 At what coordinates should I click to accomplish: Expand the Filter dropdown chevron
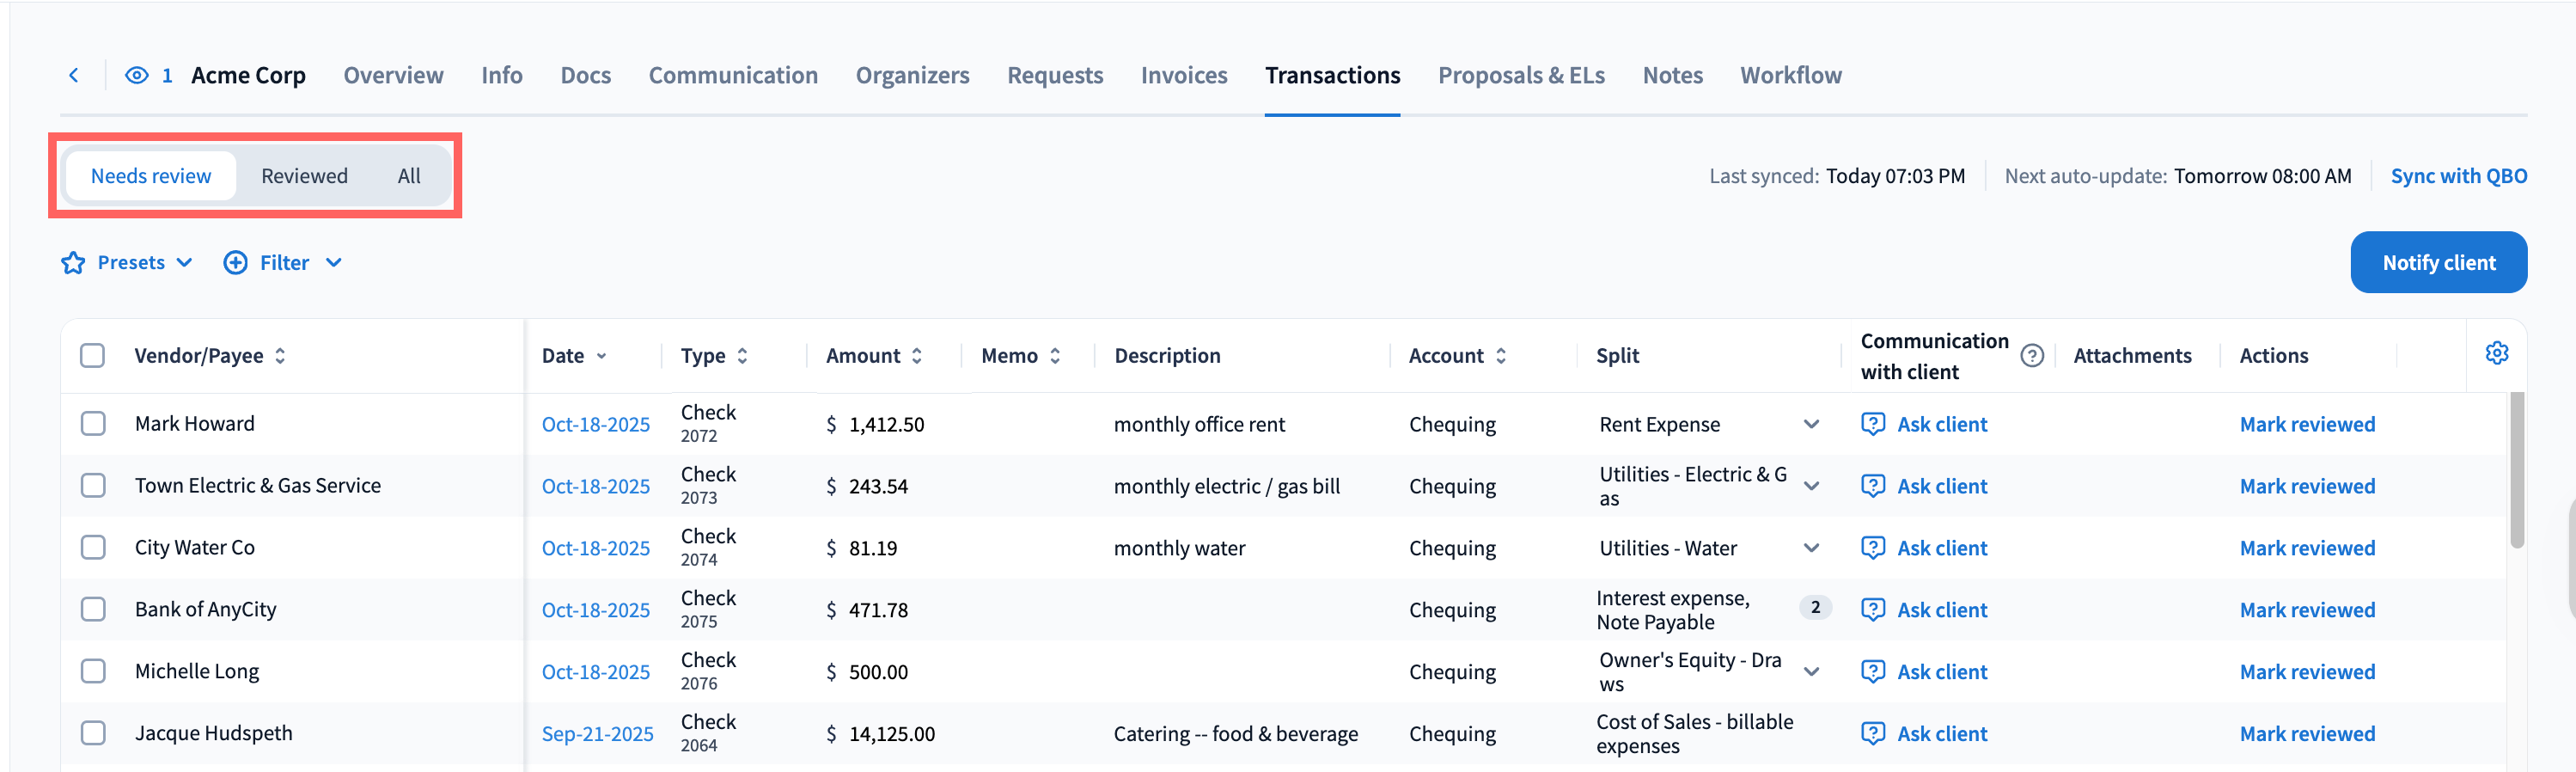point(334,263)
